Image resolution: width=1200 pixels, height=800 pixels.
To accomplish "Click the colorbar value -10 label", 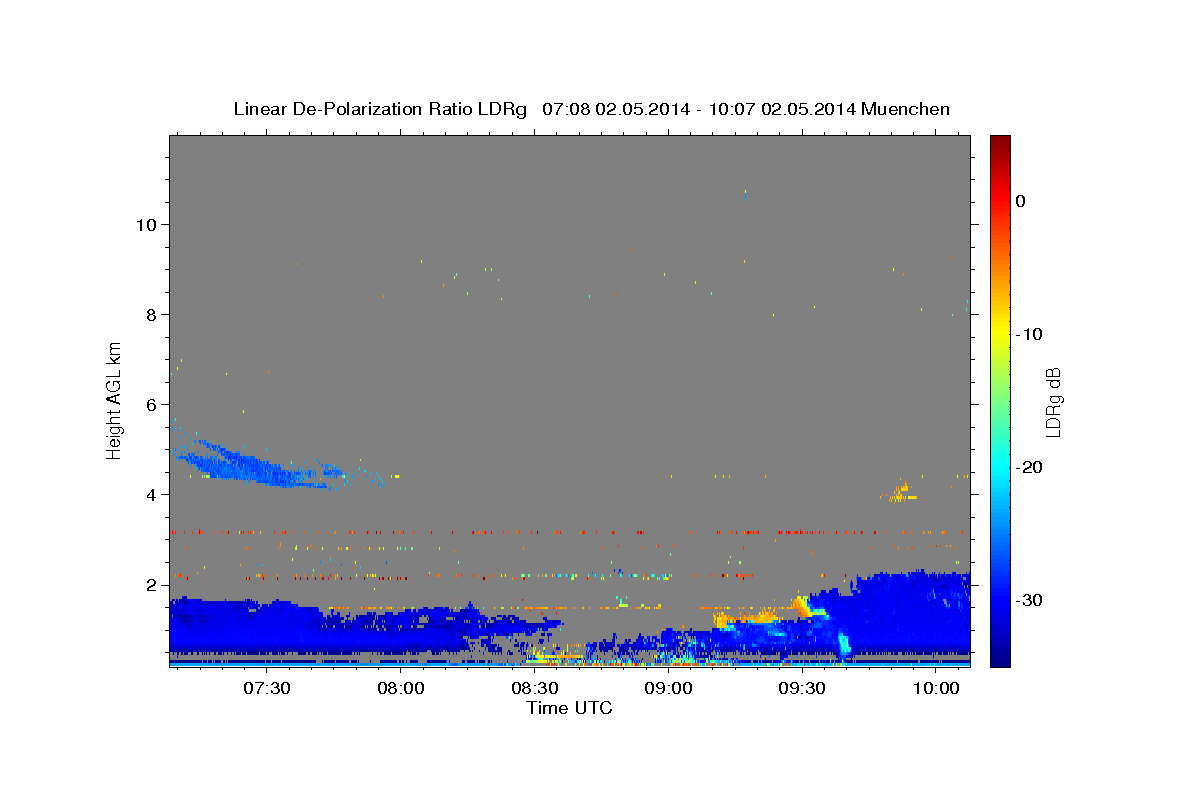I will 1029,334.
